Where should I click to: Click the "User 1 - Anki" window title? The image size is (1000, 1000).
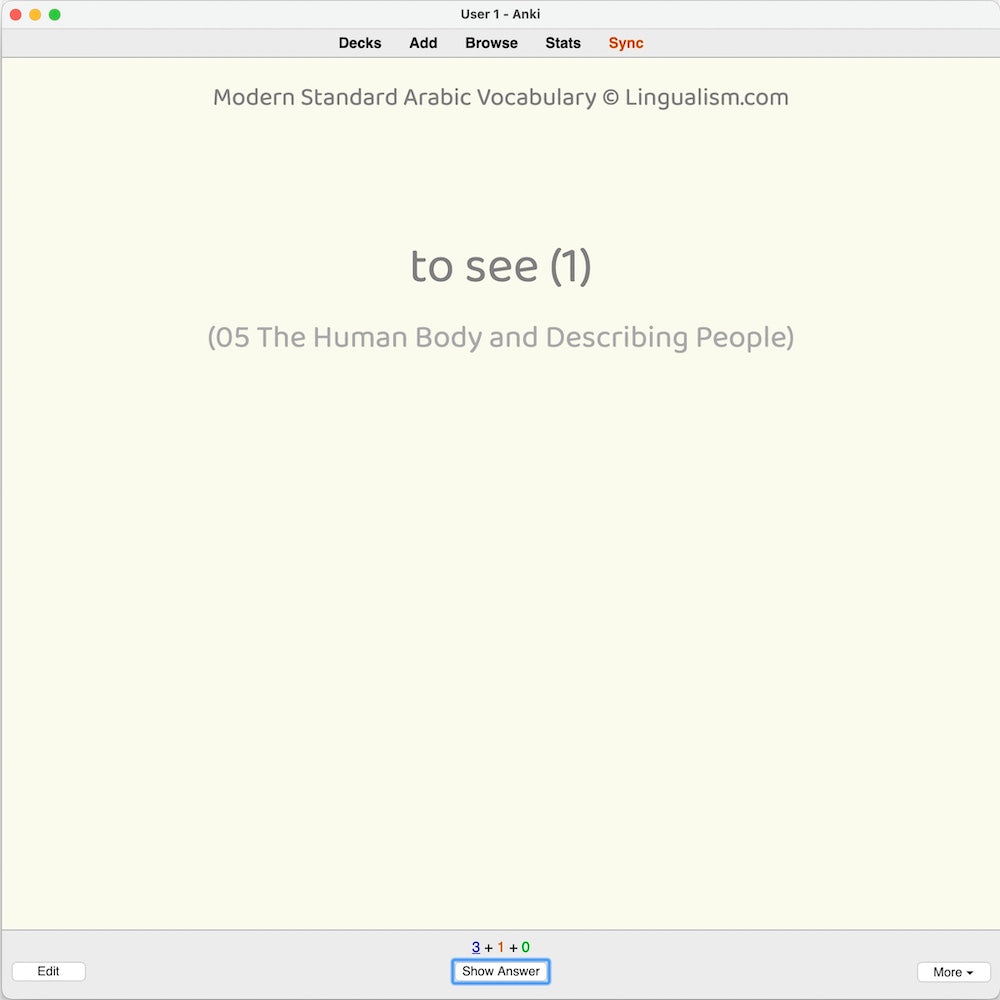(500, 15)
